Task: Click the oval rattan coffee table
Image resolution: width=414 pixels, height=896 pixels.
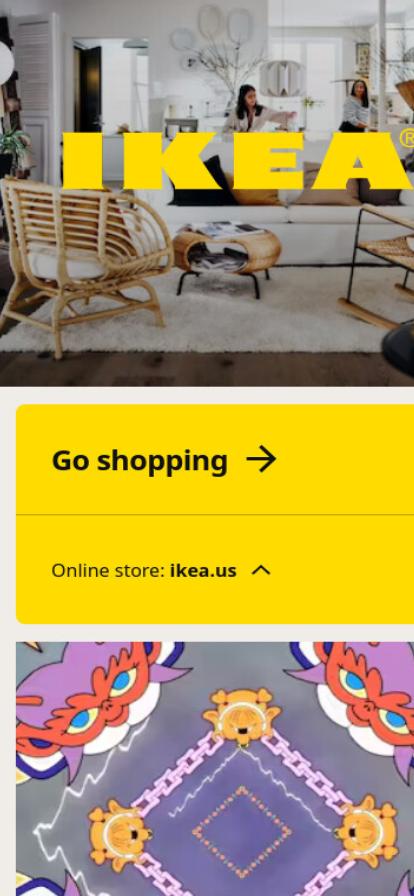Action: (x=227, y=256)
